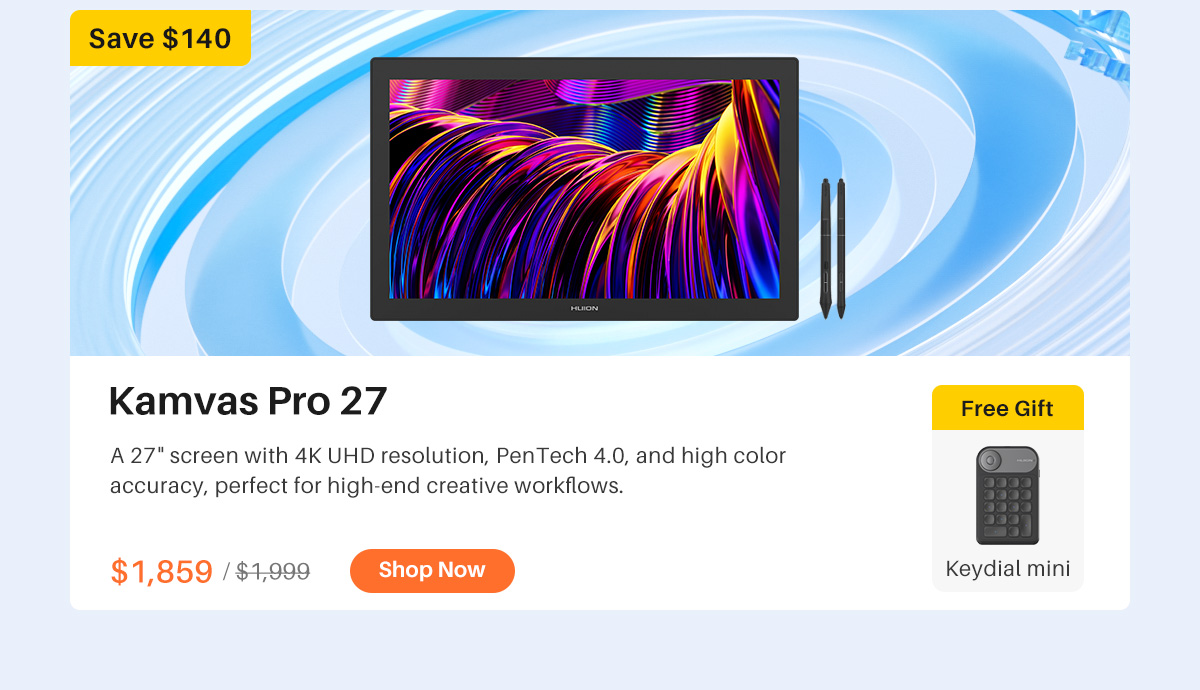Click the key grid on Keydial mini
The image size is (1200, 690).
pyautogui.click(x=1007, y=508)
